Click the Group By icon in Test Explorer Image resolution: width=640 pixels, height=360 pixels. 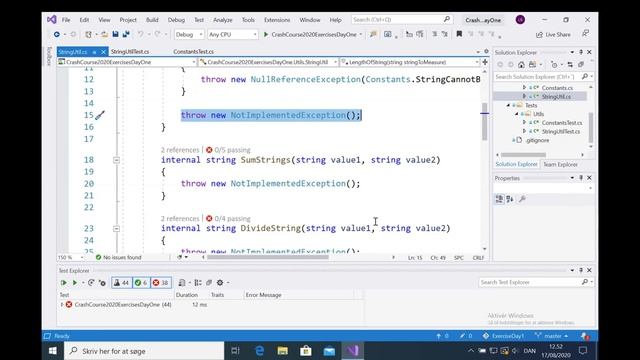point(198,282)
